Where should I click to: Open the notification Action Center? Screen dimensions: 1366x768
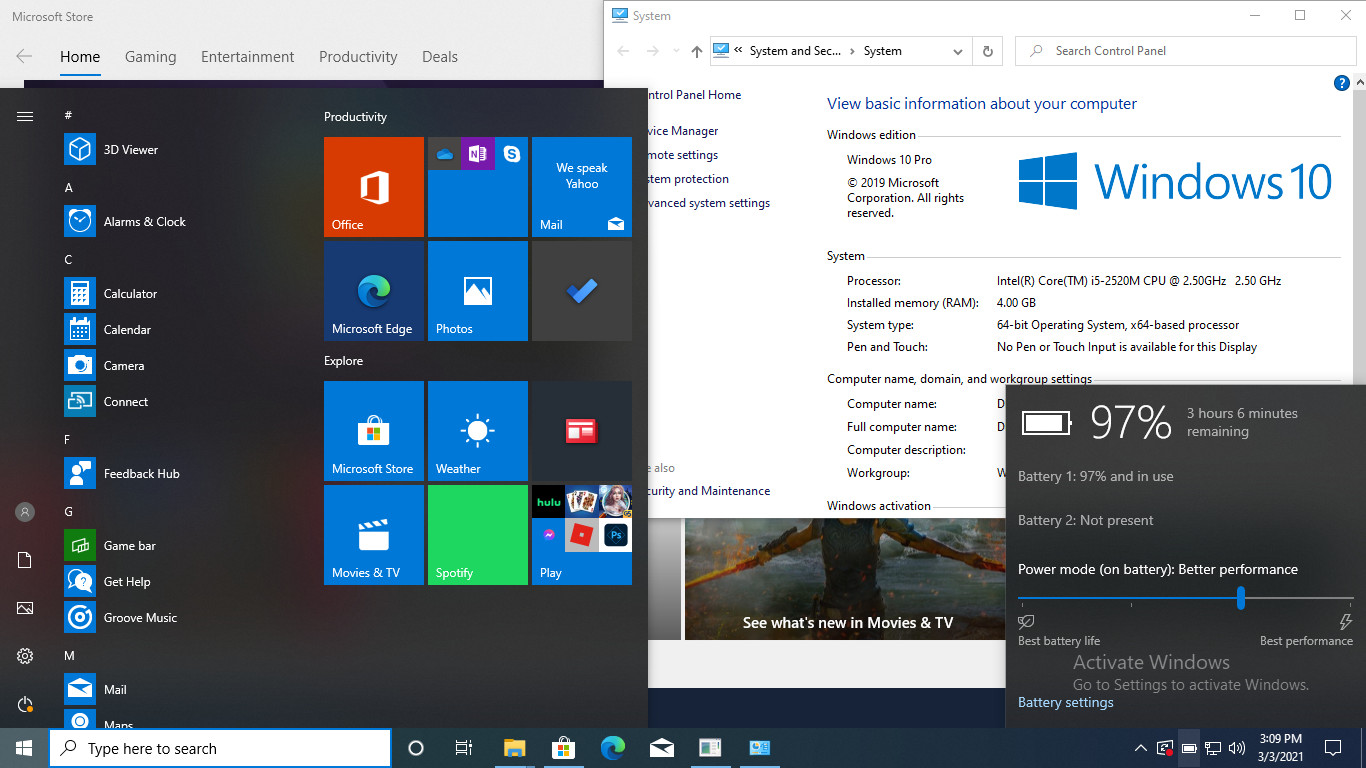[1332, 748]
